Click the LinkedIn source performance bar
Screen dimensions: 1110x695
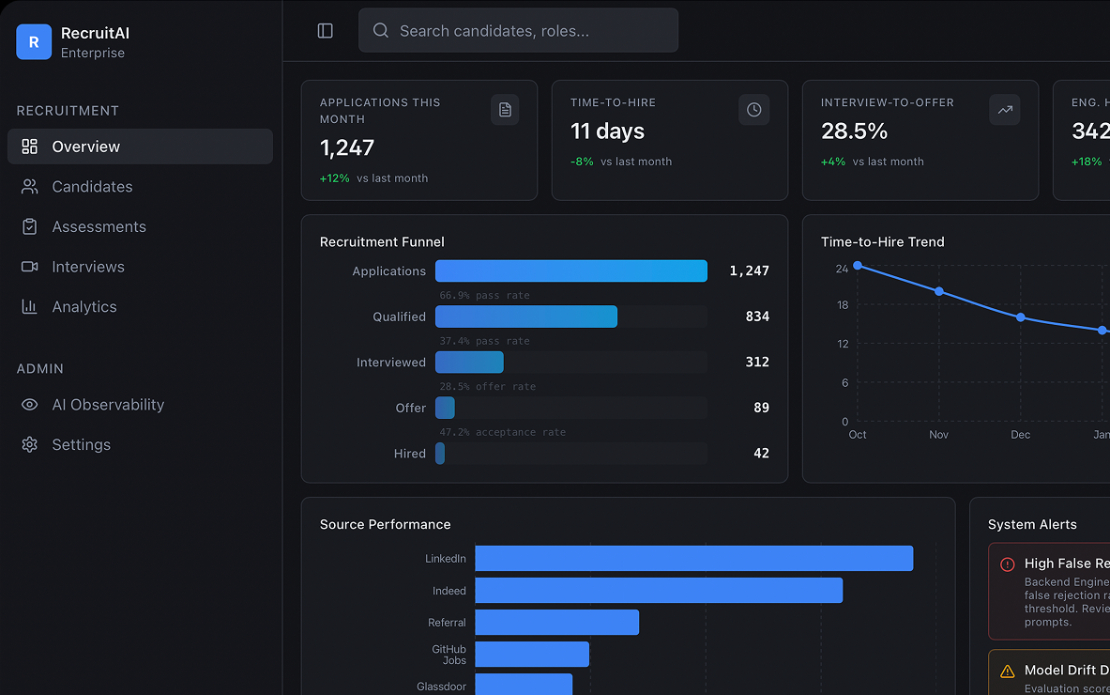(x=694, y=558)
